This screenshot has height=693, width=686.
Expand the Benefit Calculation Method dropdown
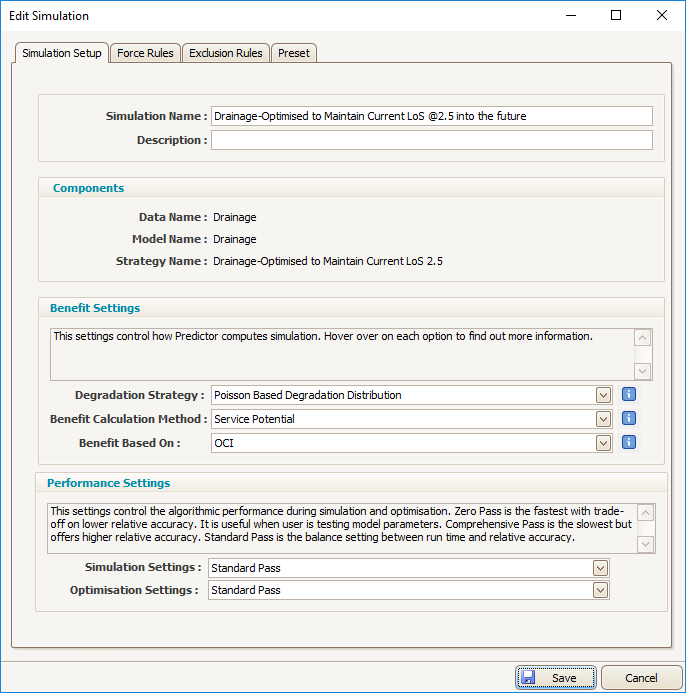[603, 419]
